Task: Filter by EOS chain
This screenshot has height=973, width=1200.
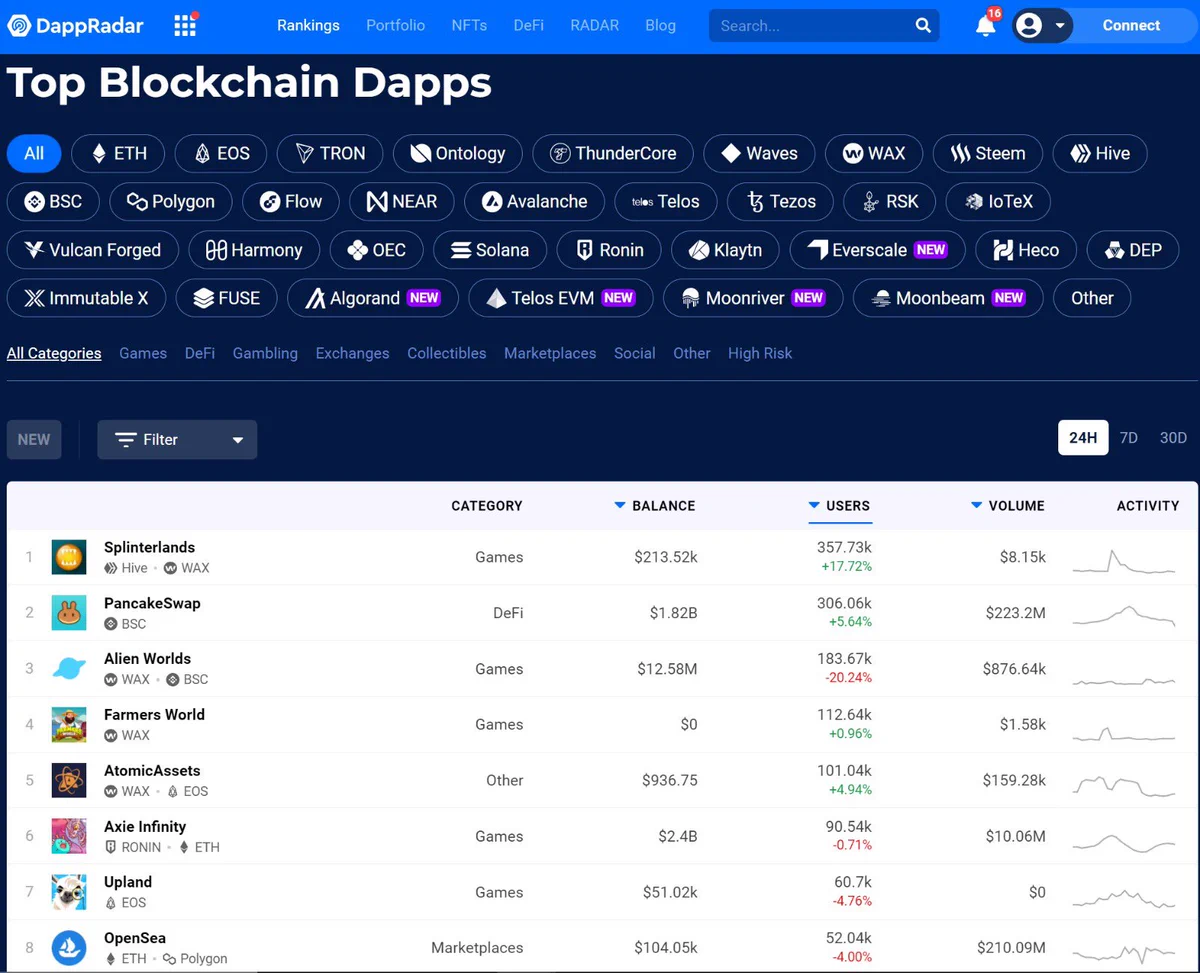Action: point(221,154)
